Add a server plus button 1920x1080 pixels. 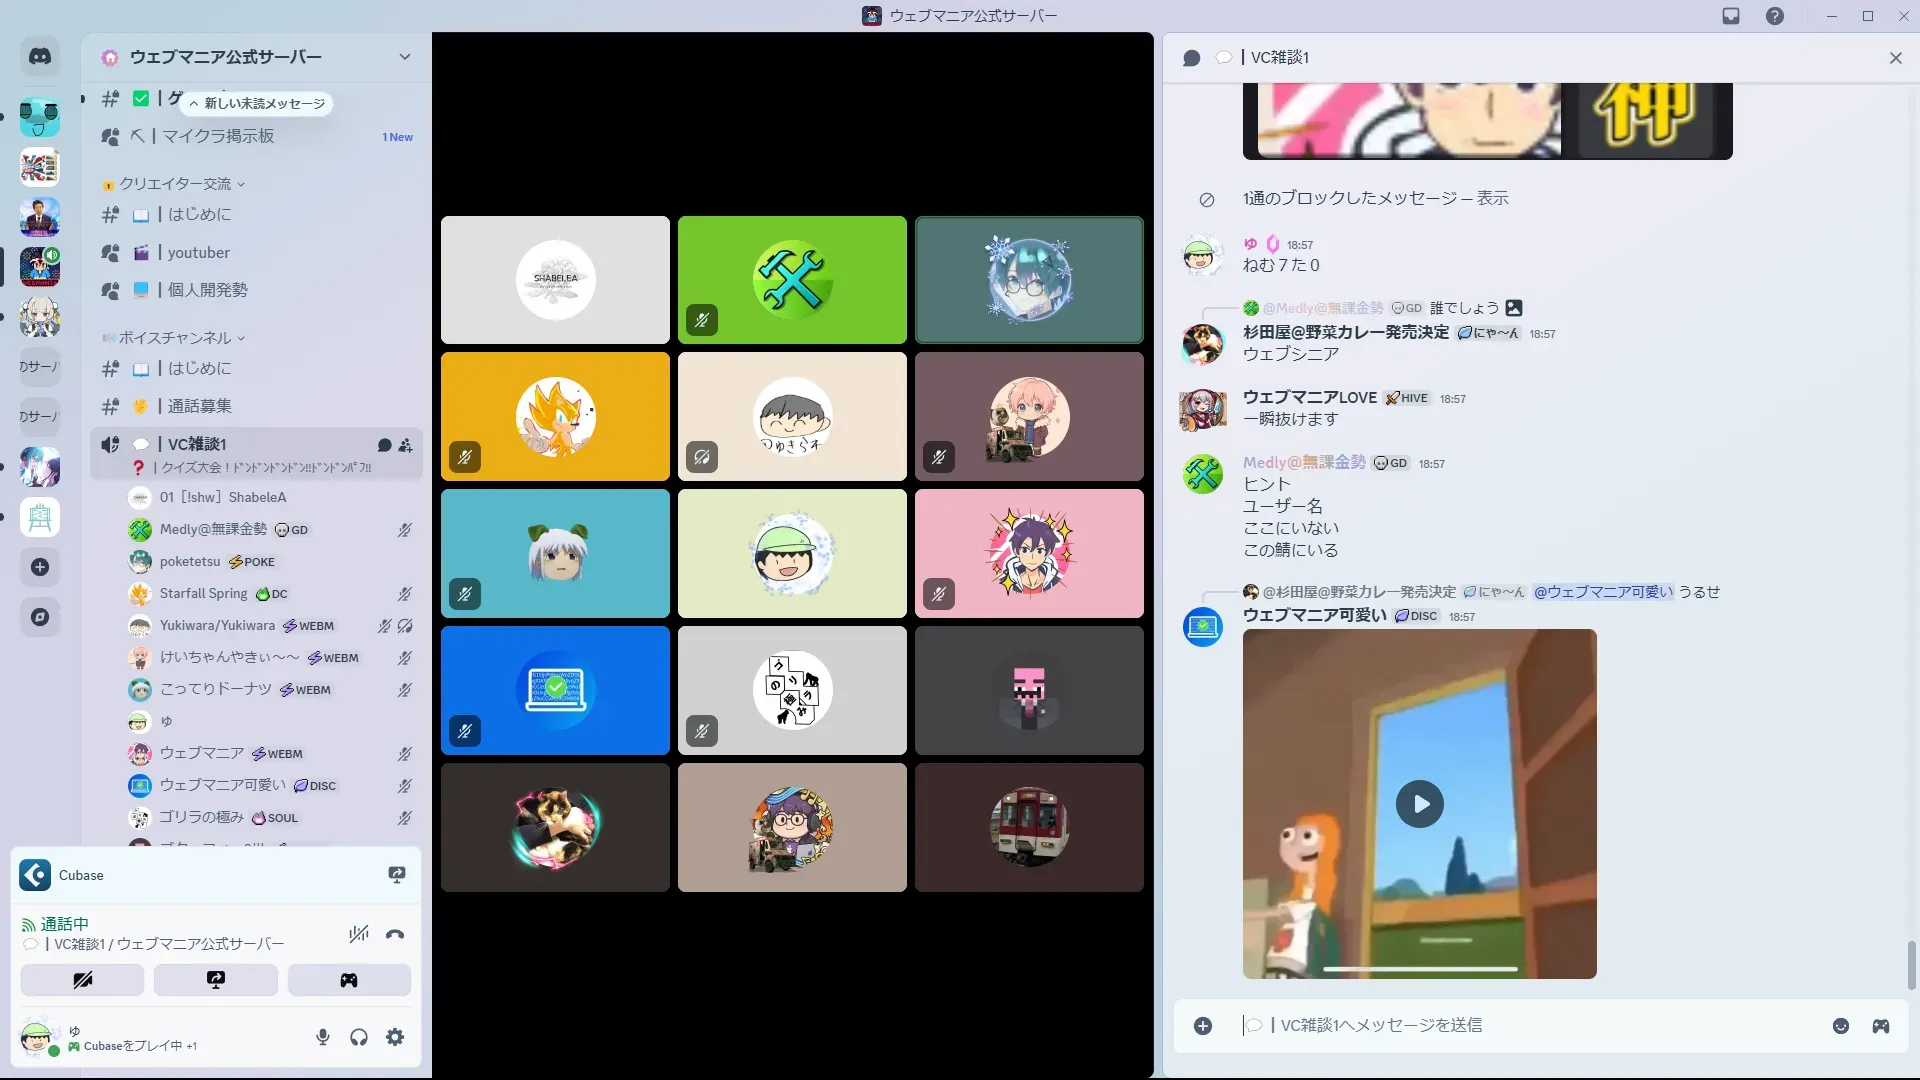[x=40, y=567]
